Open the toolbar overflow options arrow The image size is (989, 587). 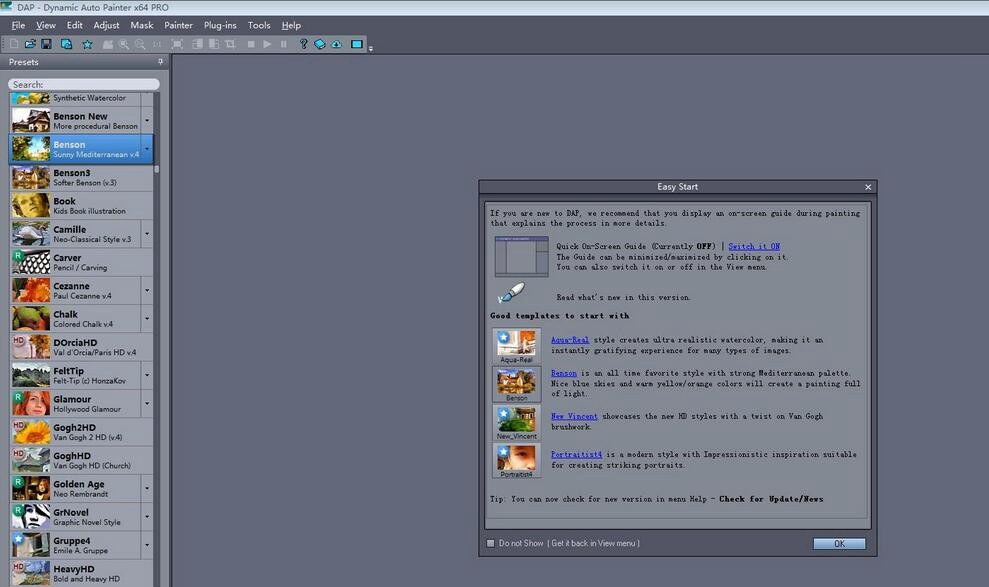pyautogui.click(x=370, y=49)
